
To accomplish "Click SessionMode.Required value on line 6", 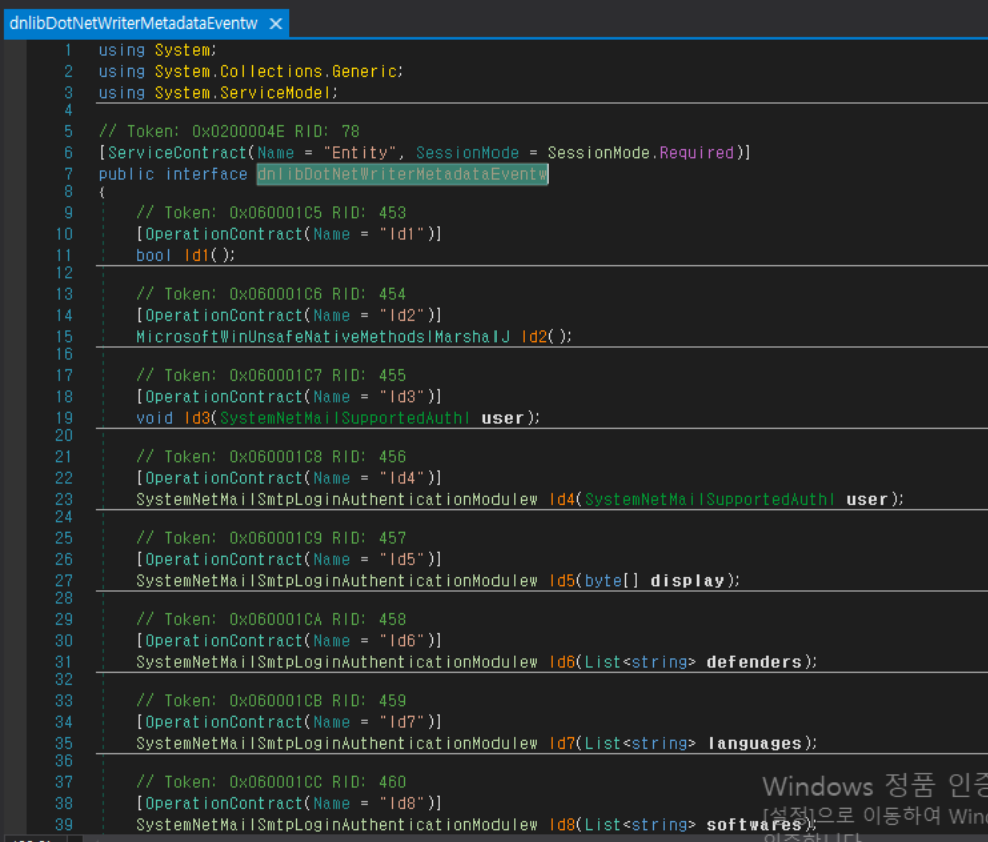I will point(641,153).
